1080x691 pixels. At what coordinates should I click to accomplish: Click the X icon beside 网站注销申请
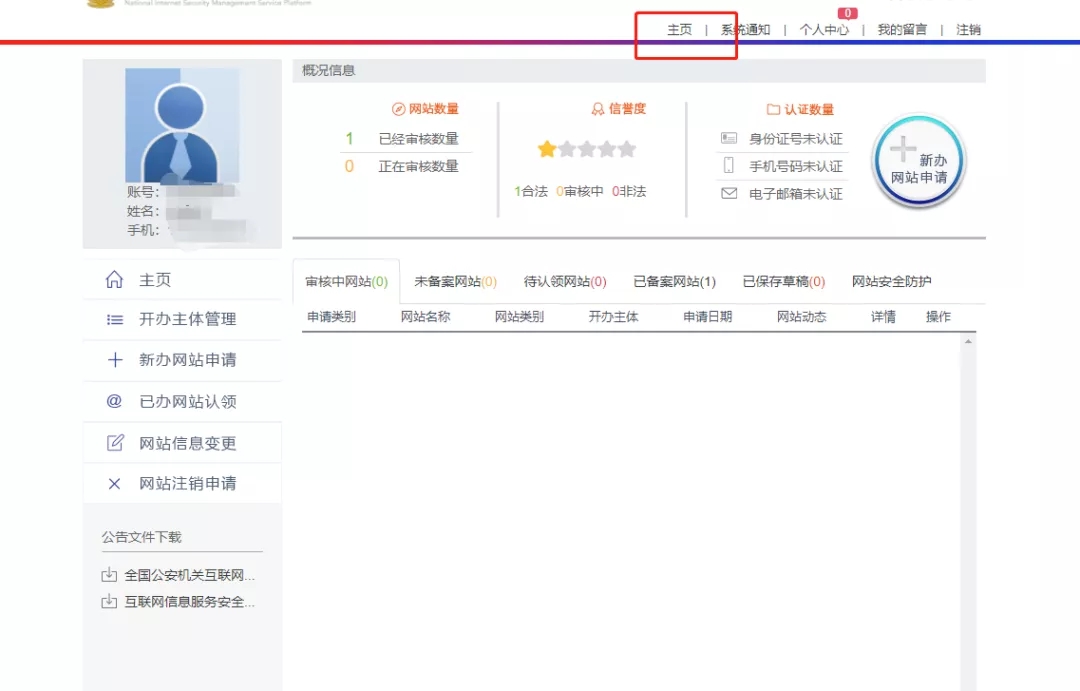tap(114, 484)
